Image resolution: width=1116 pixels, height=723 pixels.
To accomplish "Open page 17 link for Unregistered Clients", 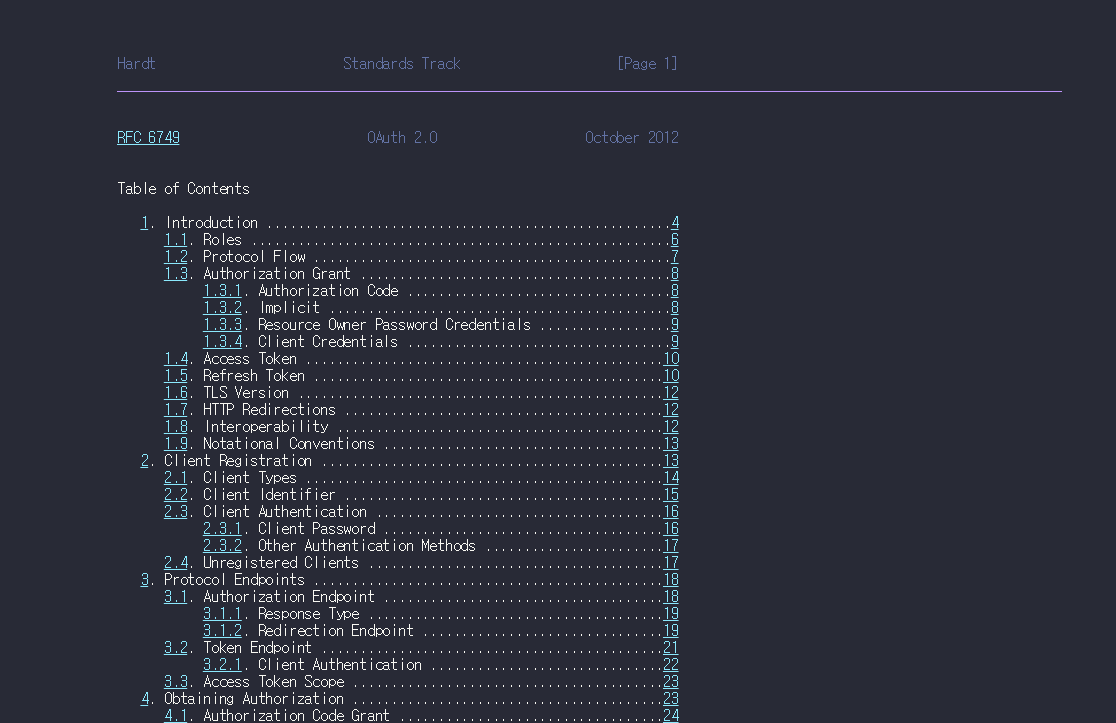I will (671, 564).
